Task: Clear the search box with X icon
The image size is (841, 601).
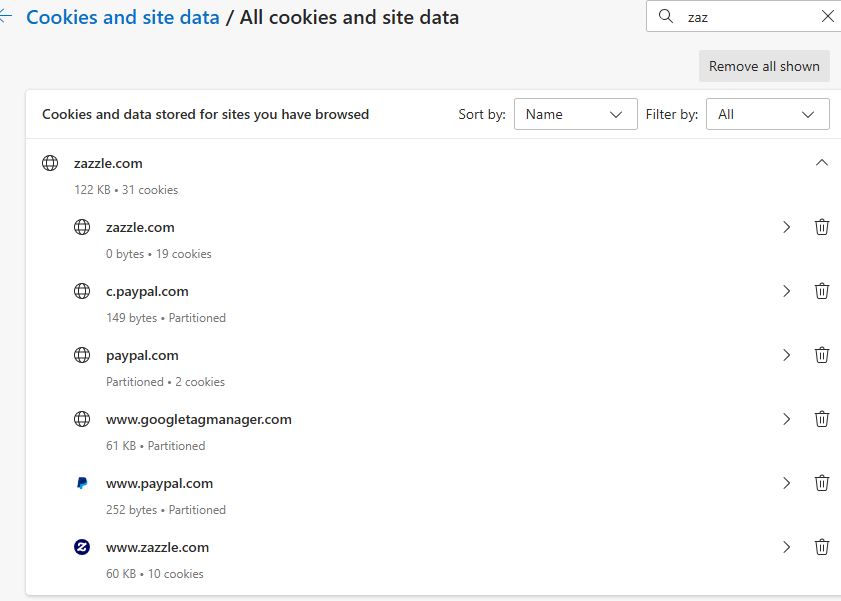Action: pos(828,17)
